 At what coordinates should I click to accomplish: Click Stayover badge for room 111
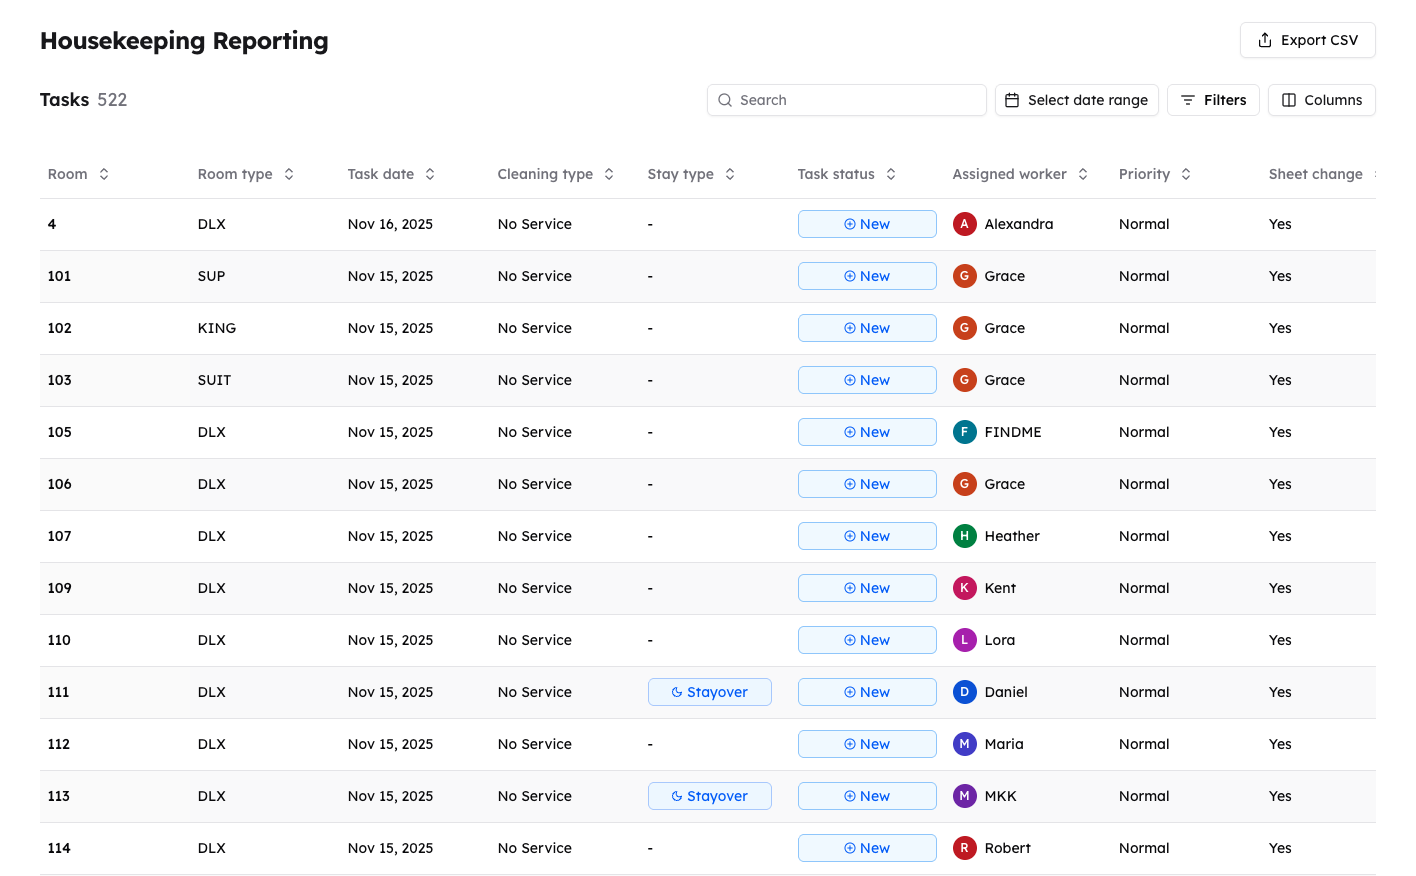(x=709, y=692)
